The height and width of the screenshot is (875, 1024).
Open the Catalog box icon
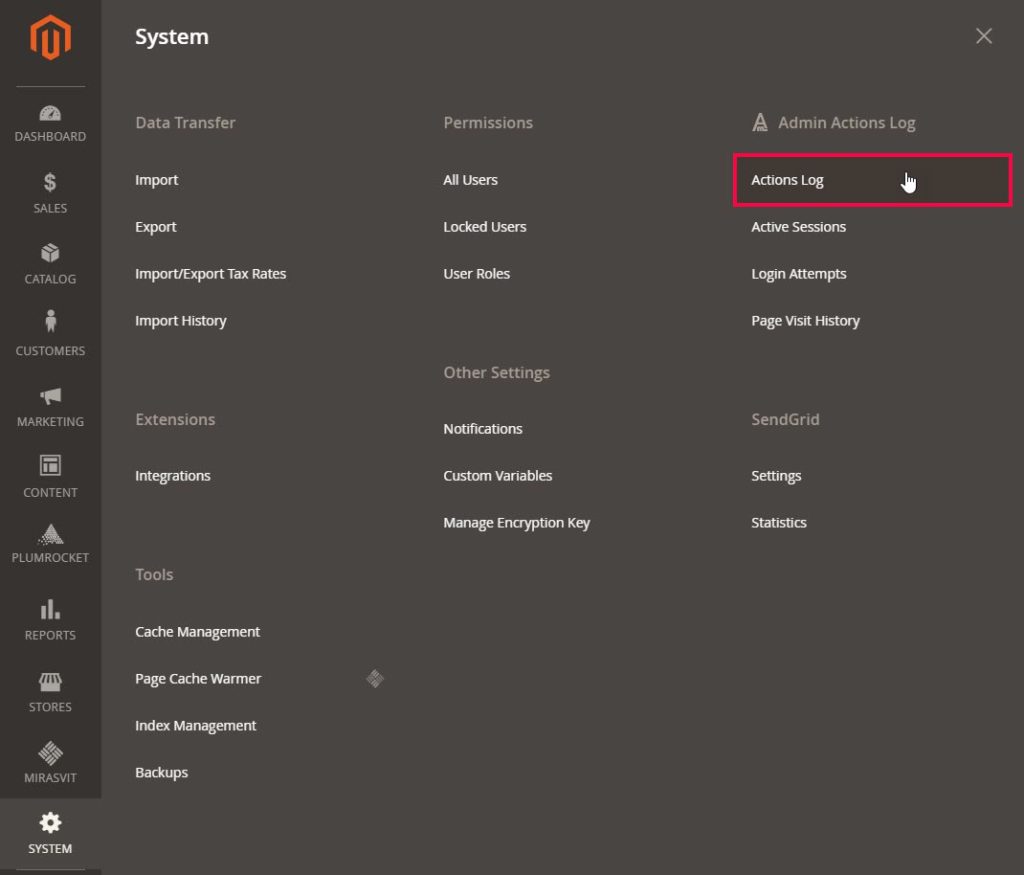[x=50, y=253]
